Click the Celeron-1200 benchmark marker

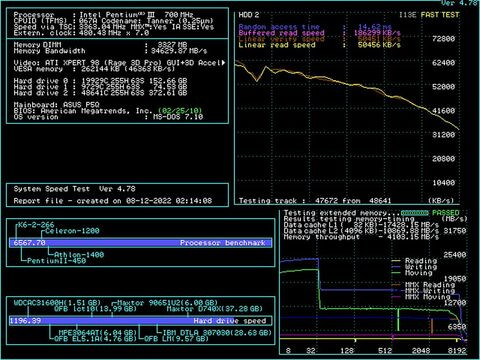pyautogui.click(x=72, y=231)
